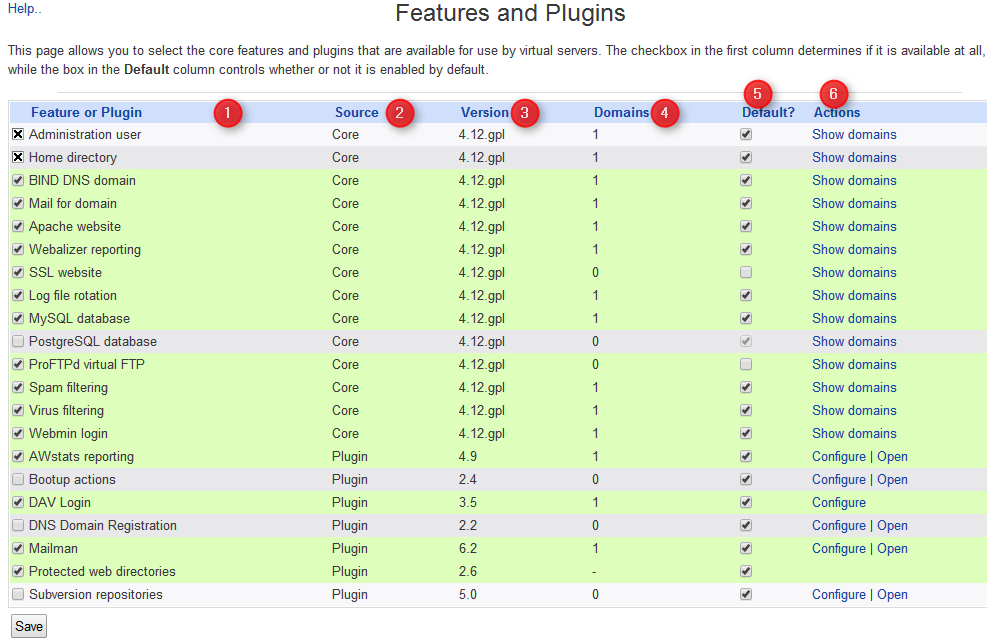The image size is (987, 640).
Task: Show domains for Apache website
Action: click(853, 227)
